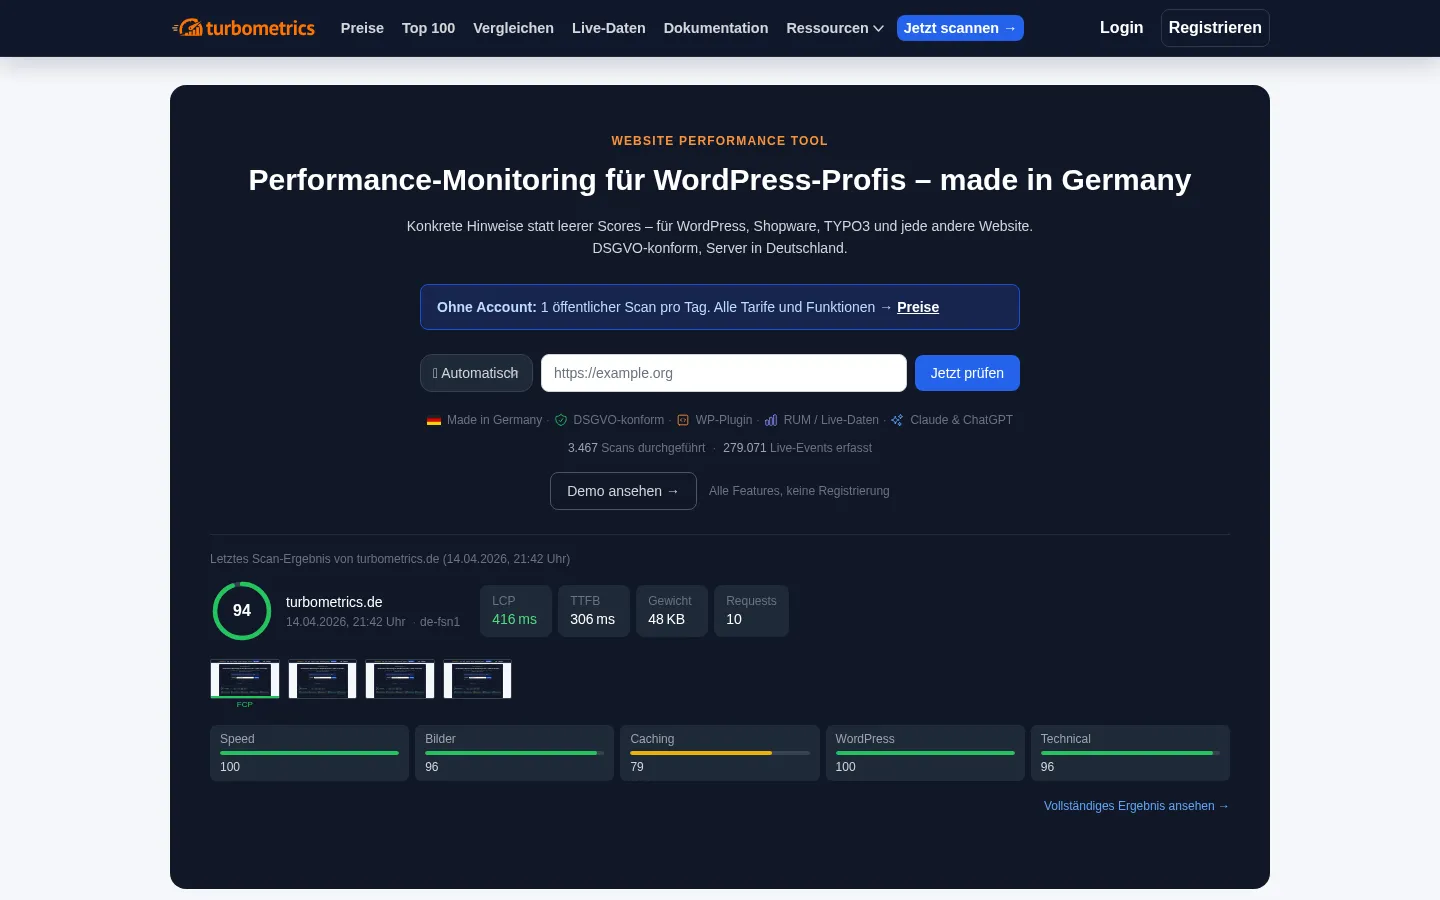Click the Caching score bar
The width and height of the screenshot is (1440, 900).
[720, 753]
